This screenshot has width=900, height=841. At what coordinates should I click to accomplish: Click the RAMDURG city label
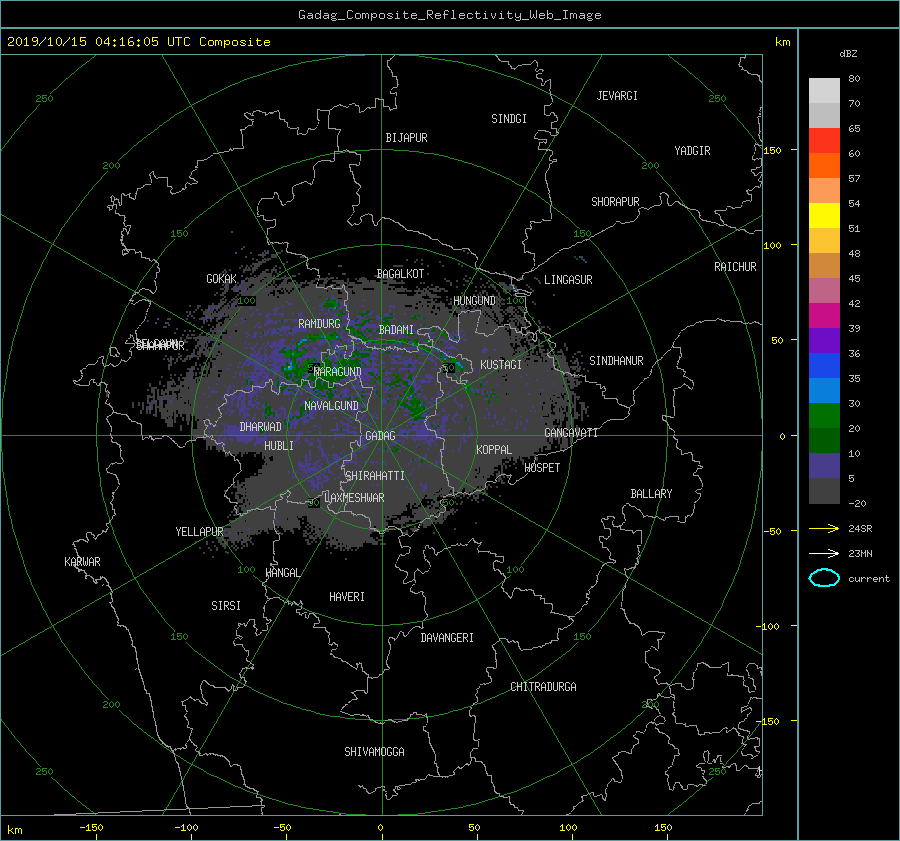pyautogui.click(x=319, y=324)
